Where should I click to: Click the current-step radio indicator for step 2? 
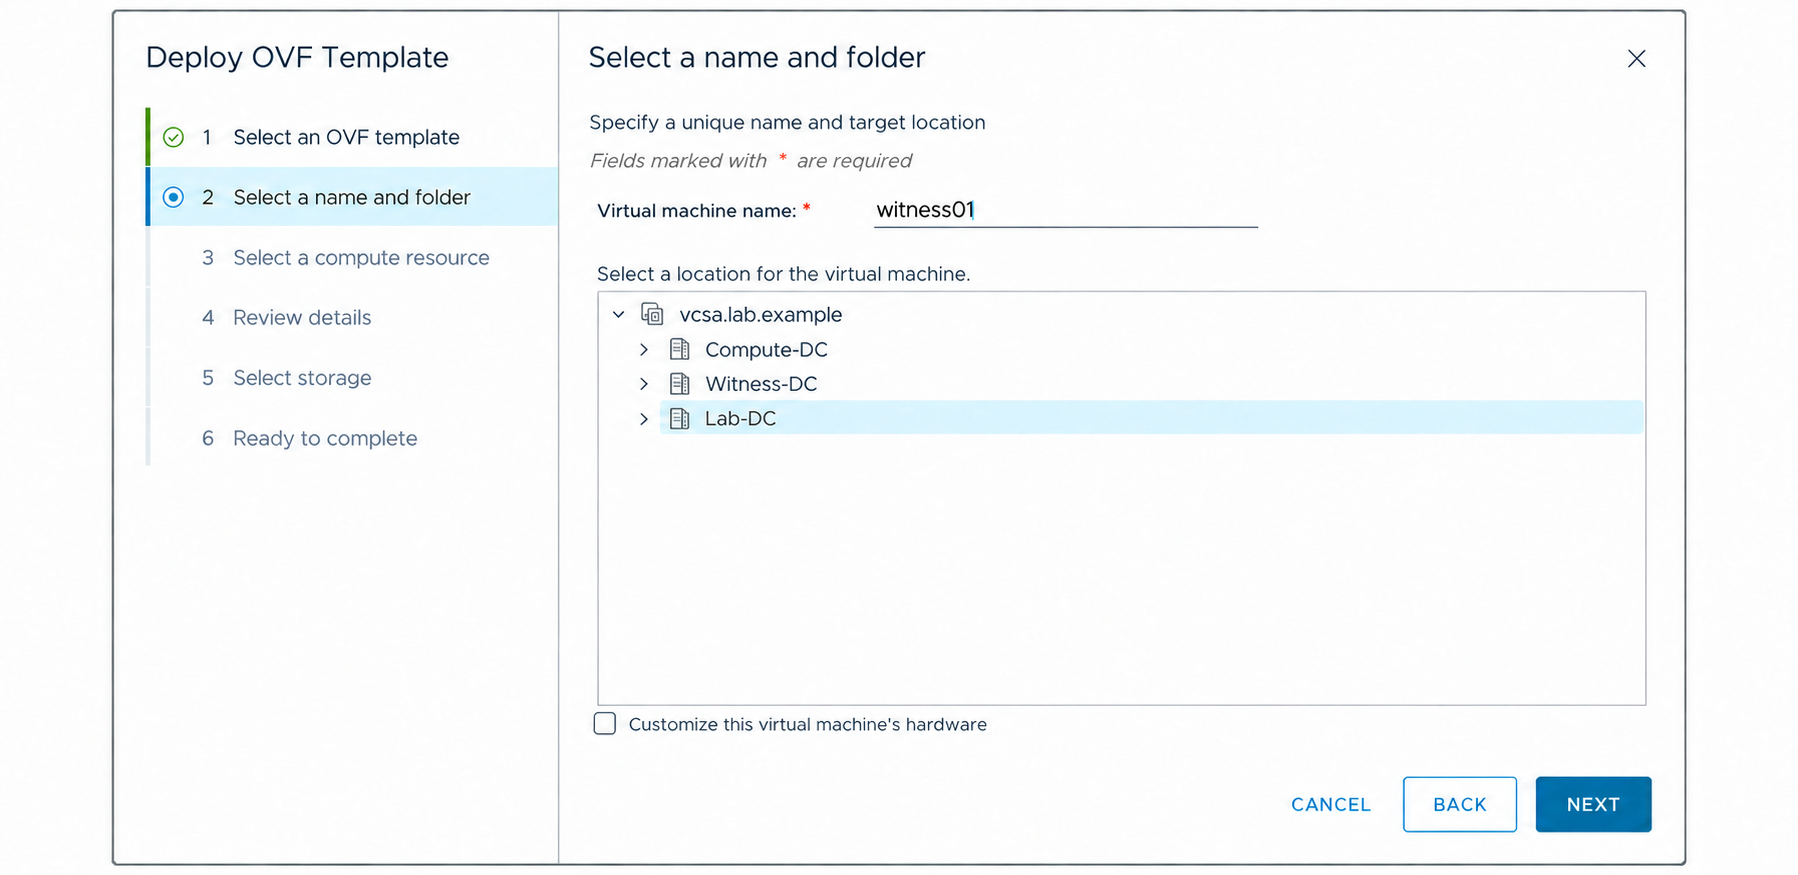pos(173,197)
